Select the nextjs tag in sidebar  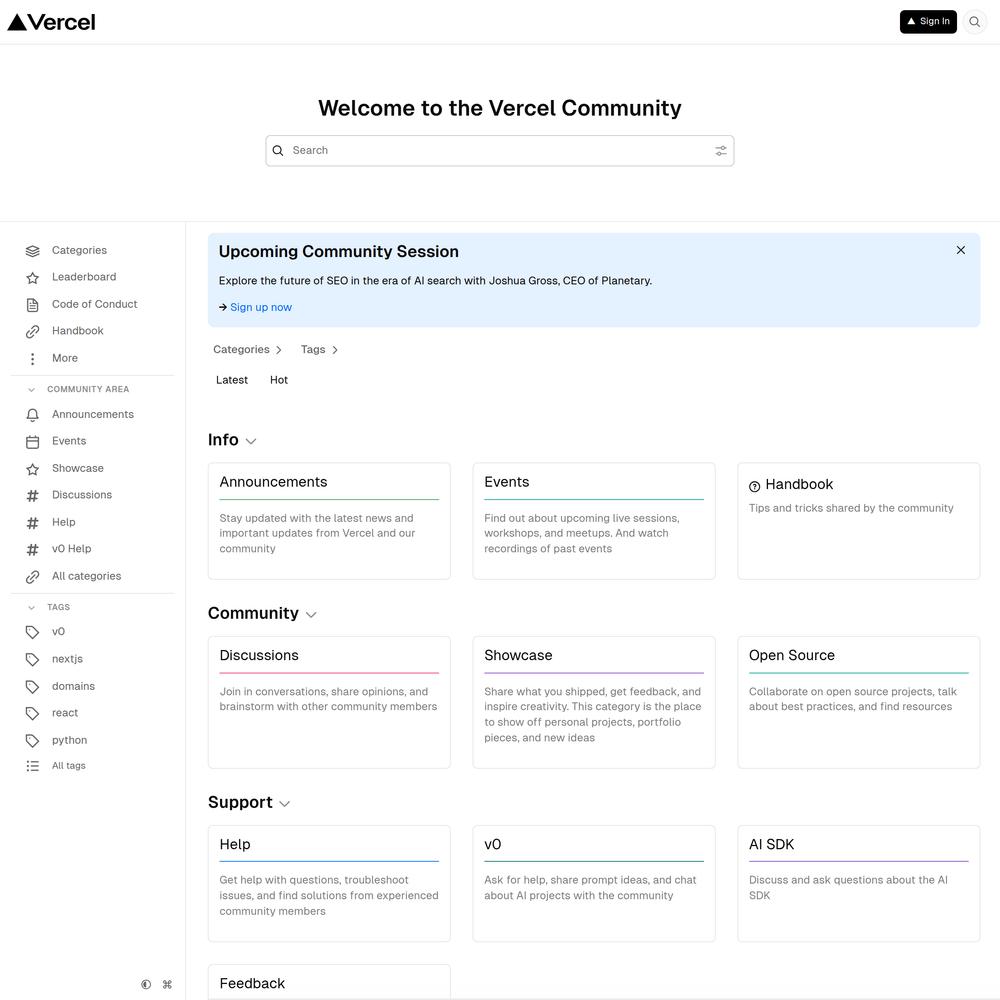(x=68, y=659)
